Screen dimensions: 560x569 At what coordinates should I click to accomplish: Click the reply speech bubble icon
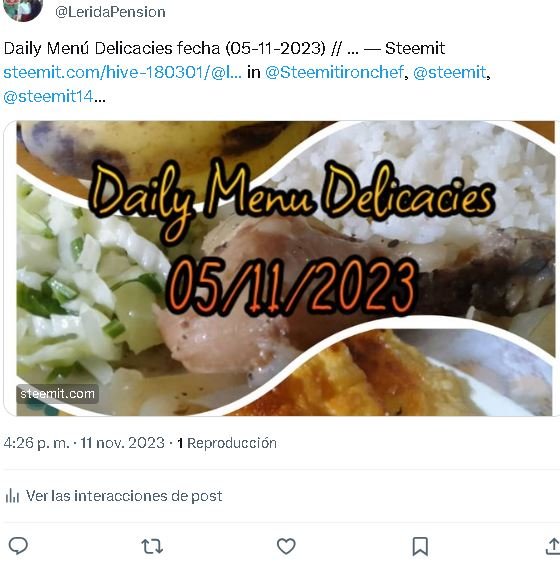pyautogui.click(x=18, y=546)
